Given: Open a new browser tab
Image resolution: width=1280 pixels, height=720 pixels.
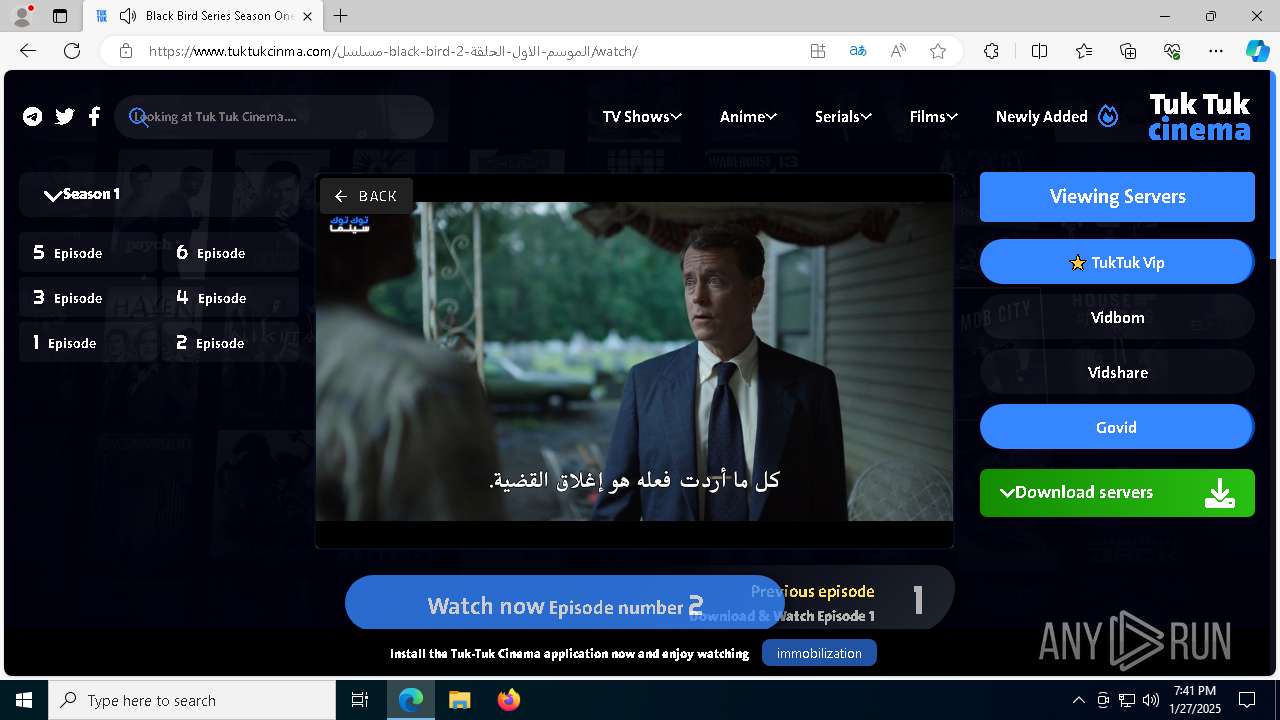Looking at the screenshot, I should coord(341,16).
